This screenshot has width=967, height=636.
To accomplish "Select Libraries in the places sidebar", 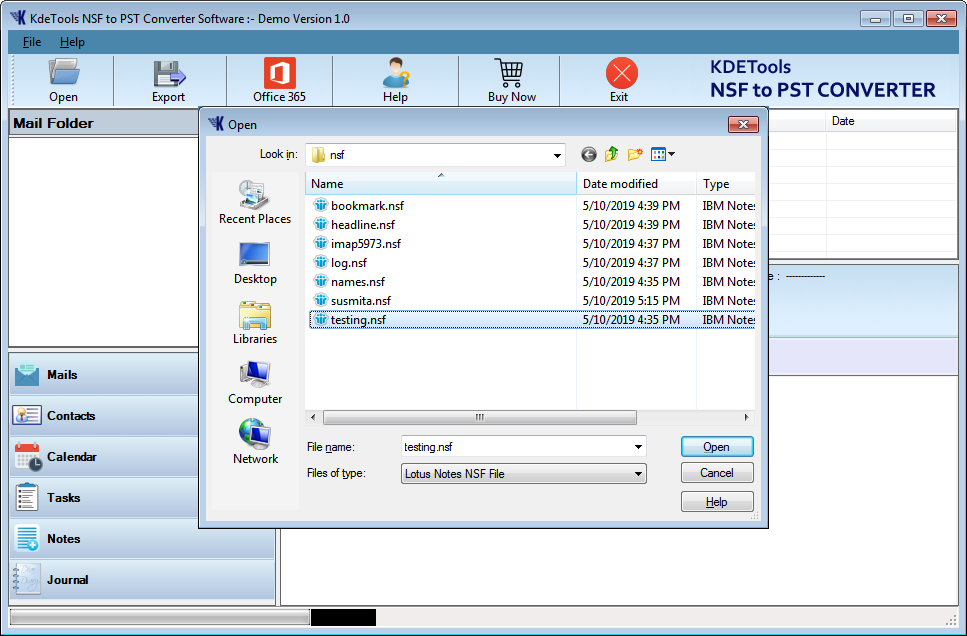I will pos(255,322).
